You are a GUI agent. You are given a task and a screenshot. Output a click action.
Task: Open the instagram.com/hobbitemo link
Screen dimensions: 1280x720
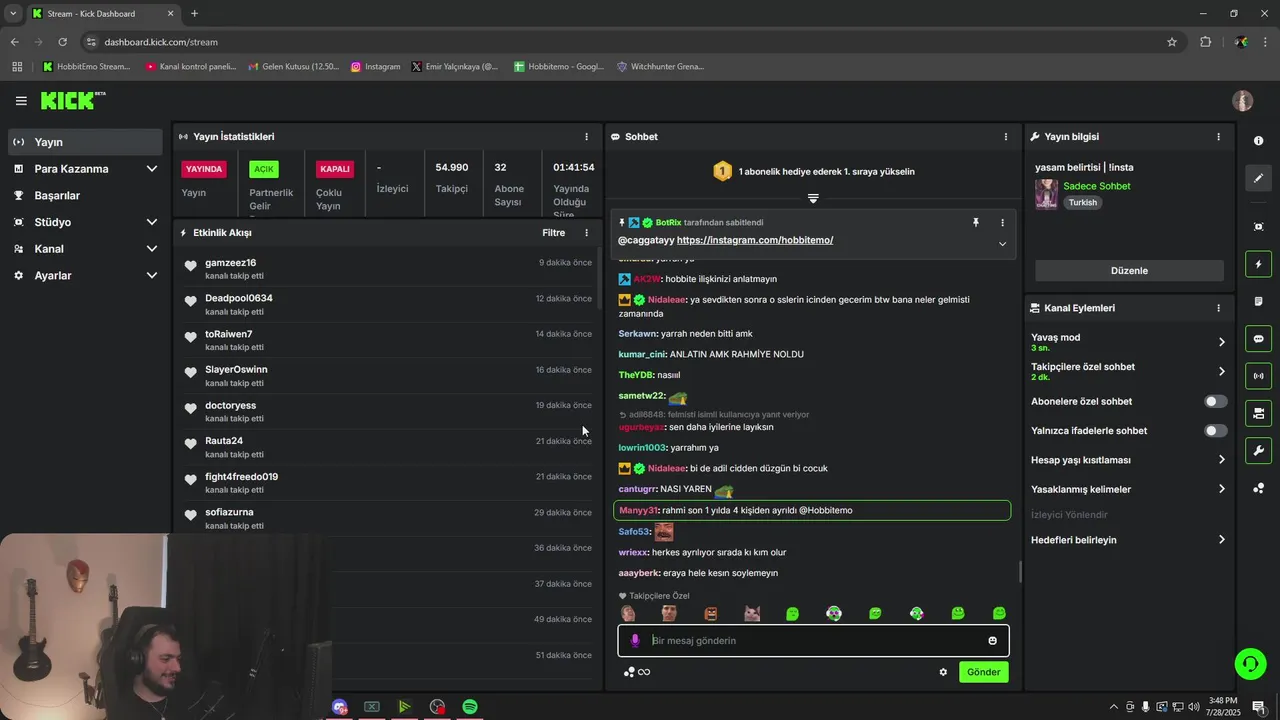click(x=755, y=241)
